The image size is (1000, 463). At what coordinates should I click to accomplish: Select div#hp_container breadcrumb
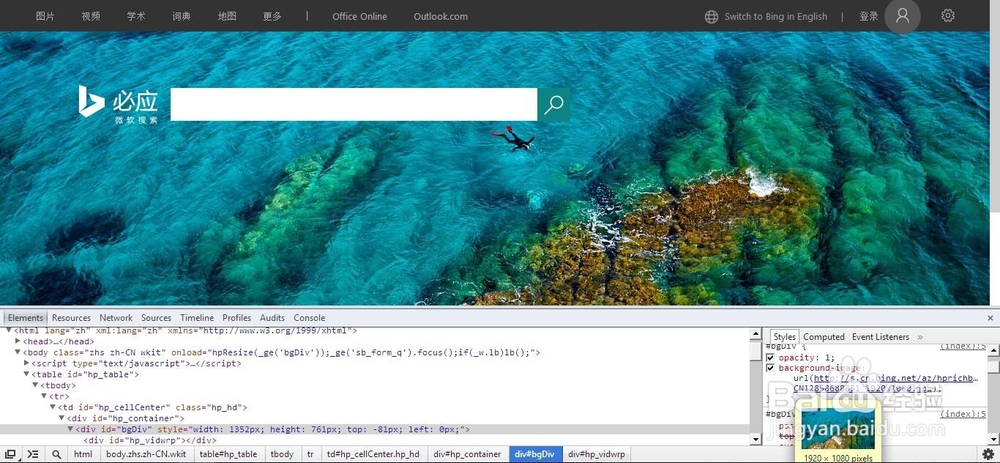point(467,454)
